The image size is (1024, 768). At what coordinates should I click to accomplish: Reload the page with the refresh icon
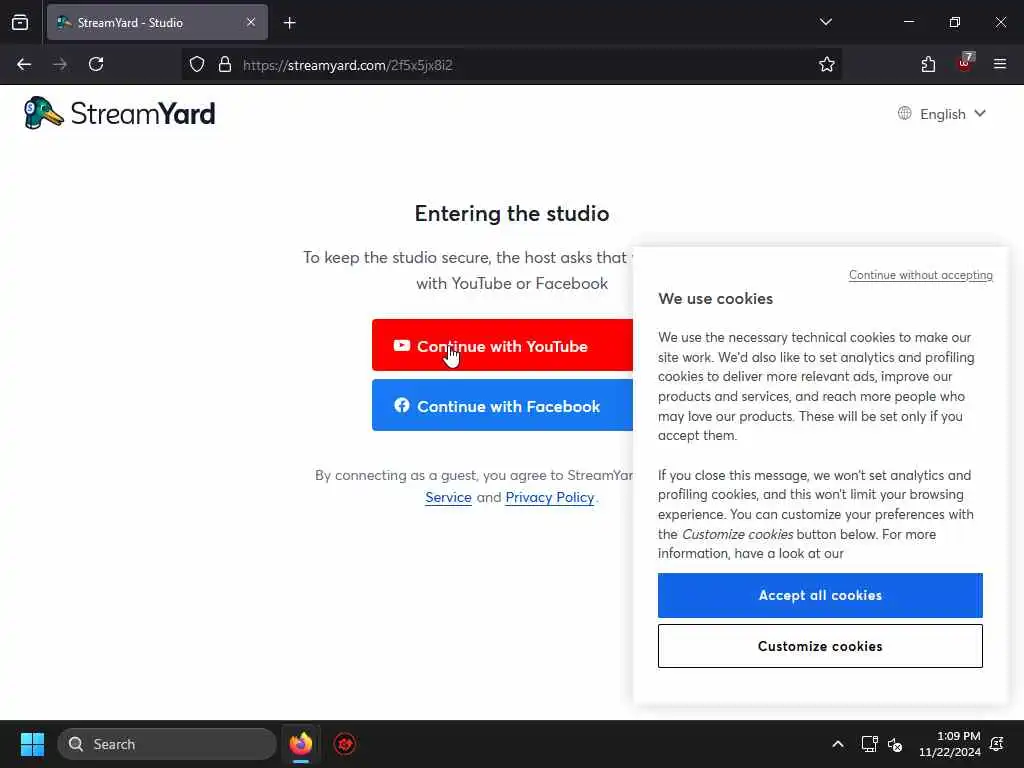[x=96, y=64]
